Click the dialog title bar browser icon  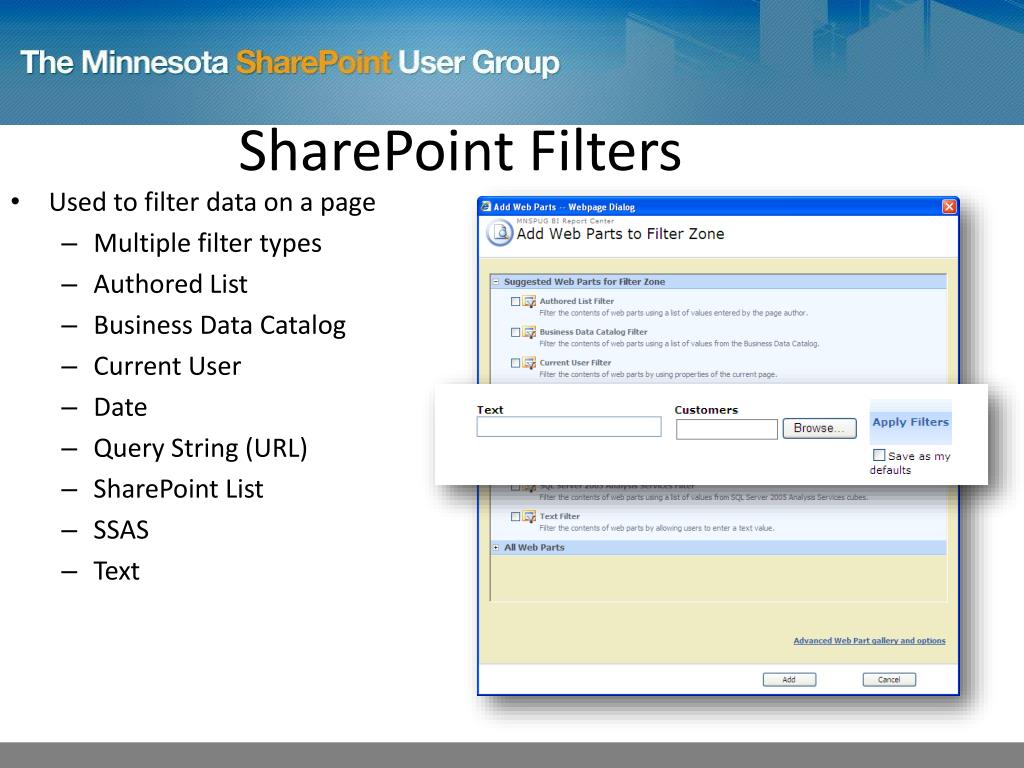[485, 207]
